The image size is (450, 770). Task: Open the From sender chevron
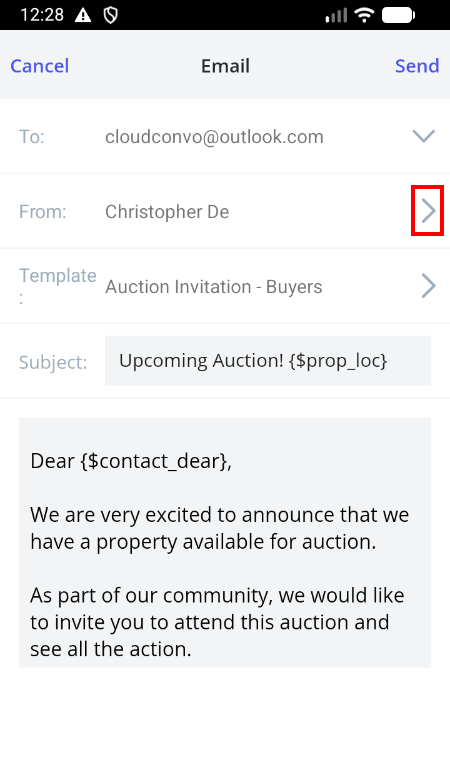(x=428, y=211)
